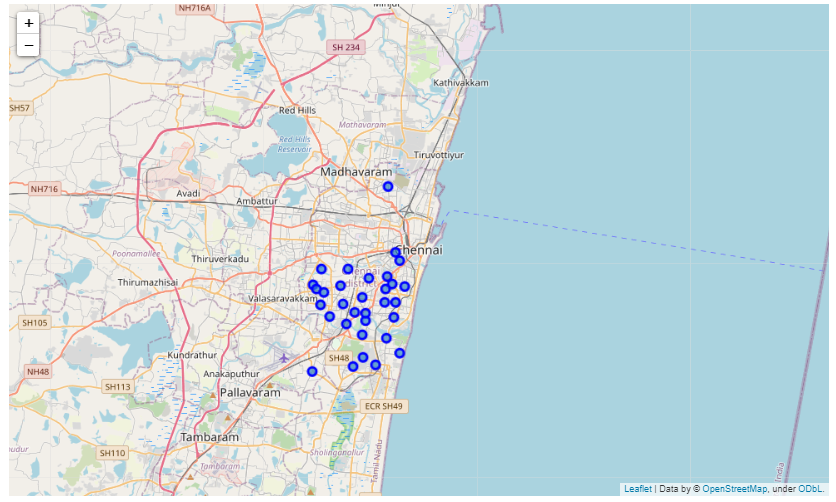Click the Kundrathur label

[x=192, y=355]
